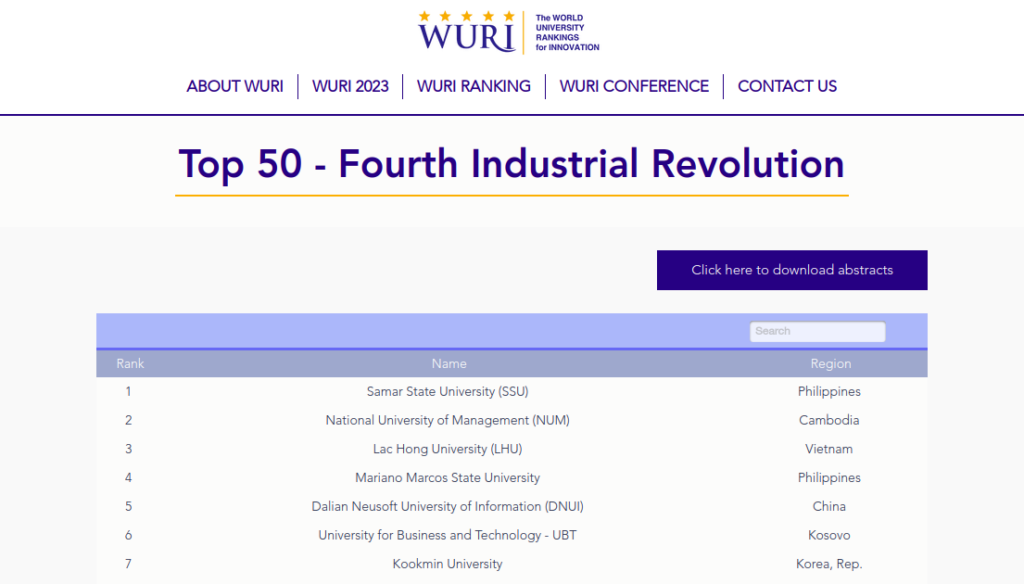
Task: Click the Cambodia region cell
Action: click(829, 420)
